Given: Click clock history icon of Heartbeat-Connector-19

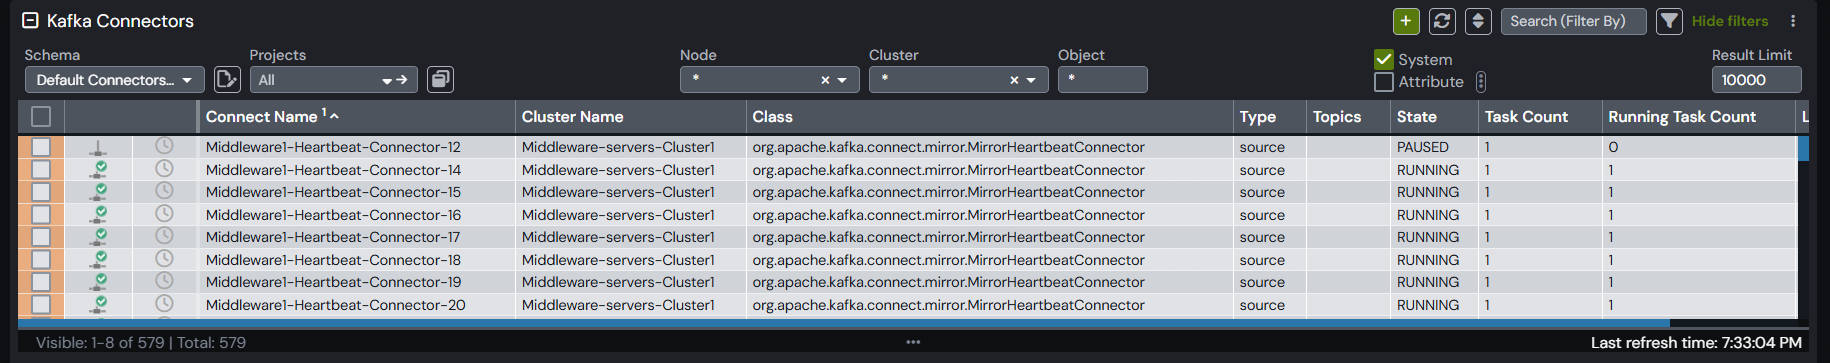Looking at the screenshot, I should click(164, 281).
